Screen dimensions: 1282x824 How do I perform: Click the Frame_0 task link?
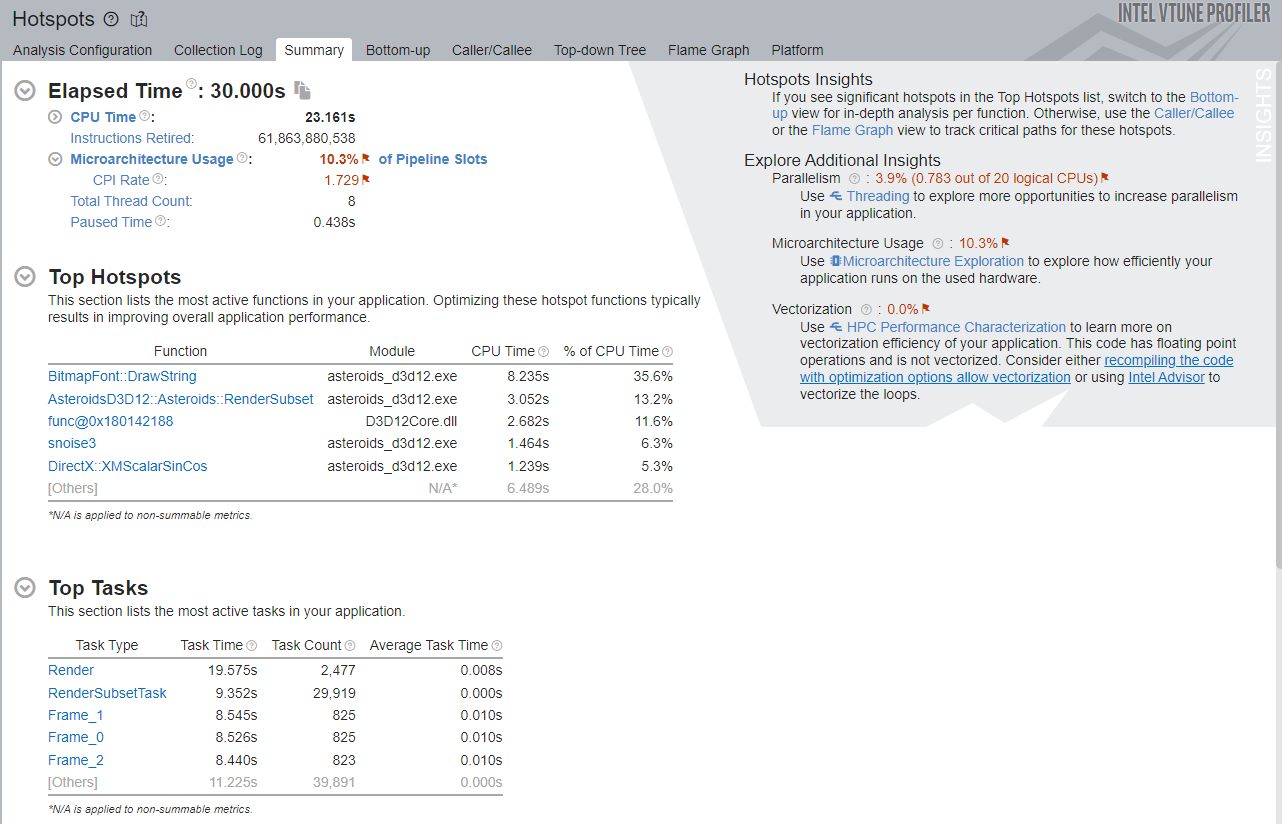tap(76, 737)
